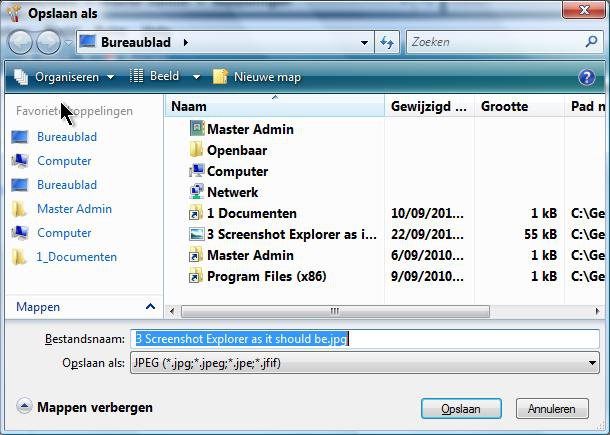The width and height of the screenshot is (610, 435).
Task: Select Master Admin user folder icon
Action: pos(197,128)
